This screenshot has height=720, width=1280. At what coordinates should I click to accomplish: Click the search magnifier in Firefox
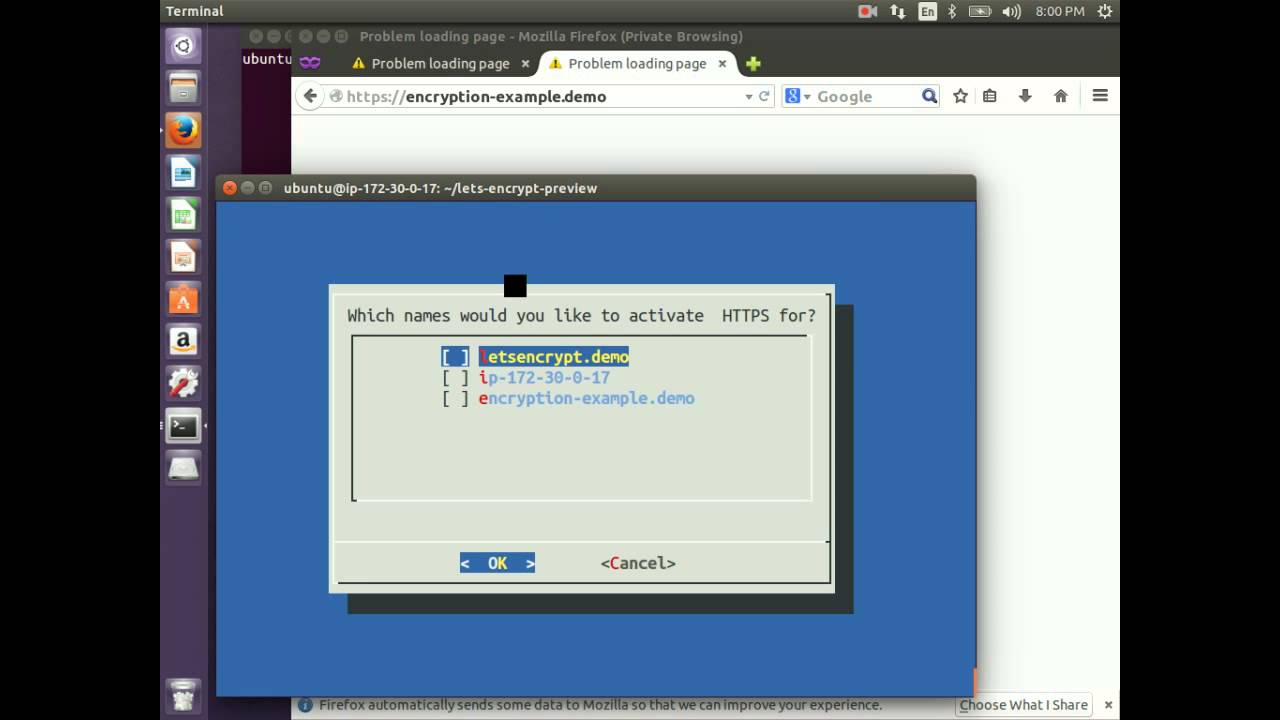pyautogui.click(x=929, y=96)
